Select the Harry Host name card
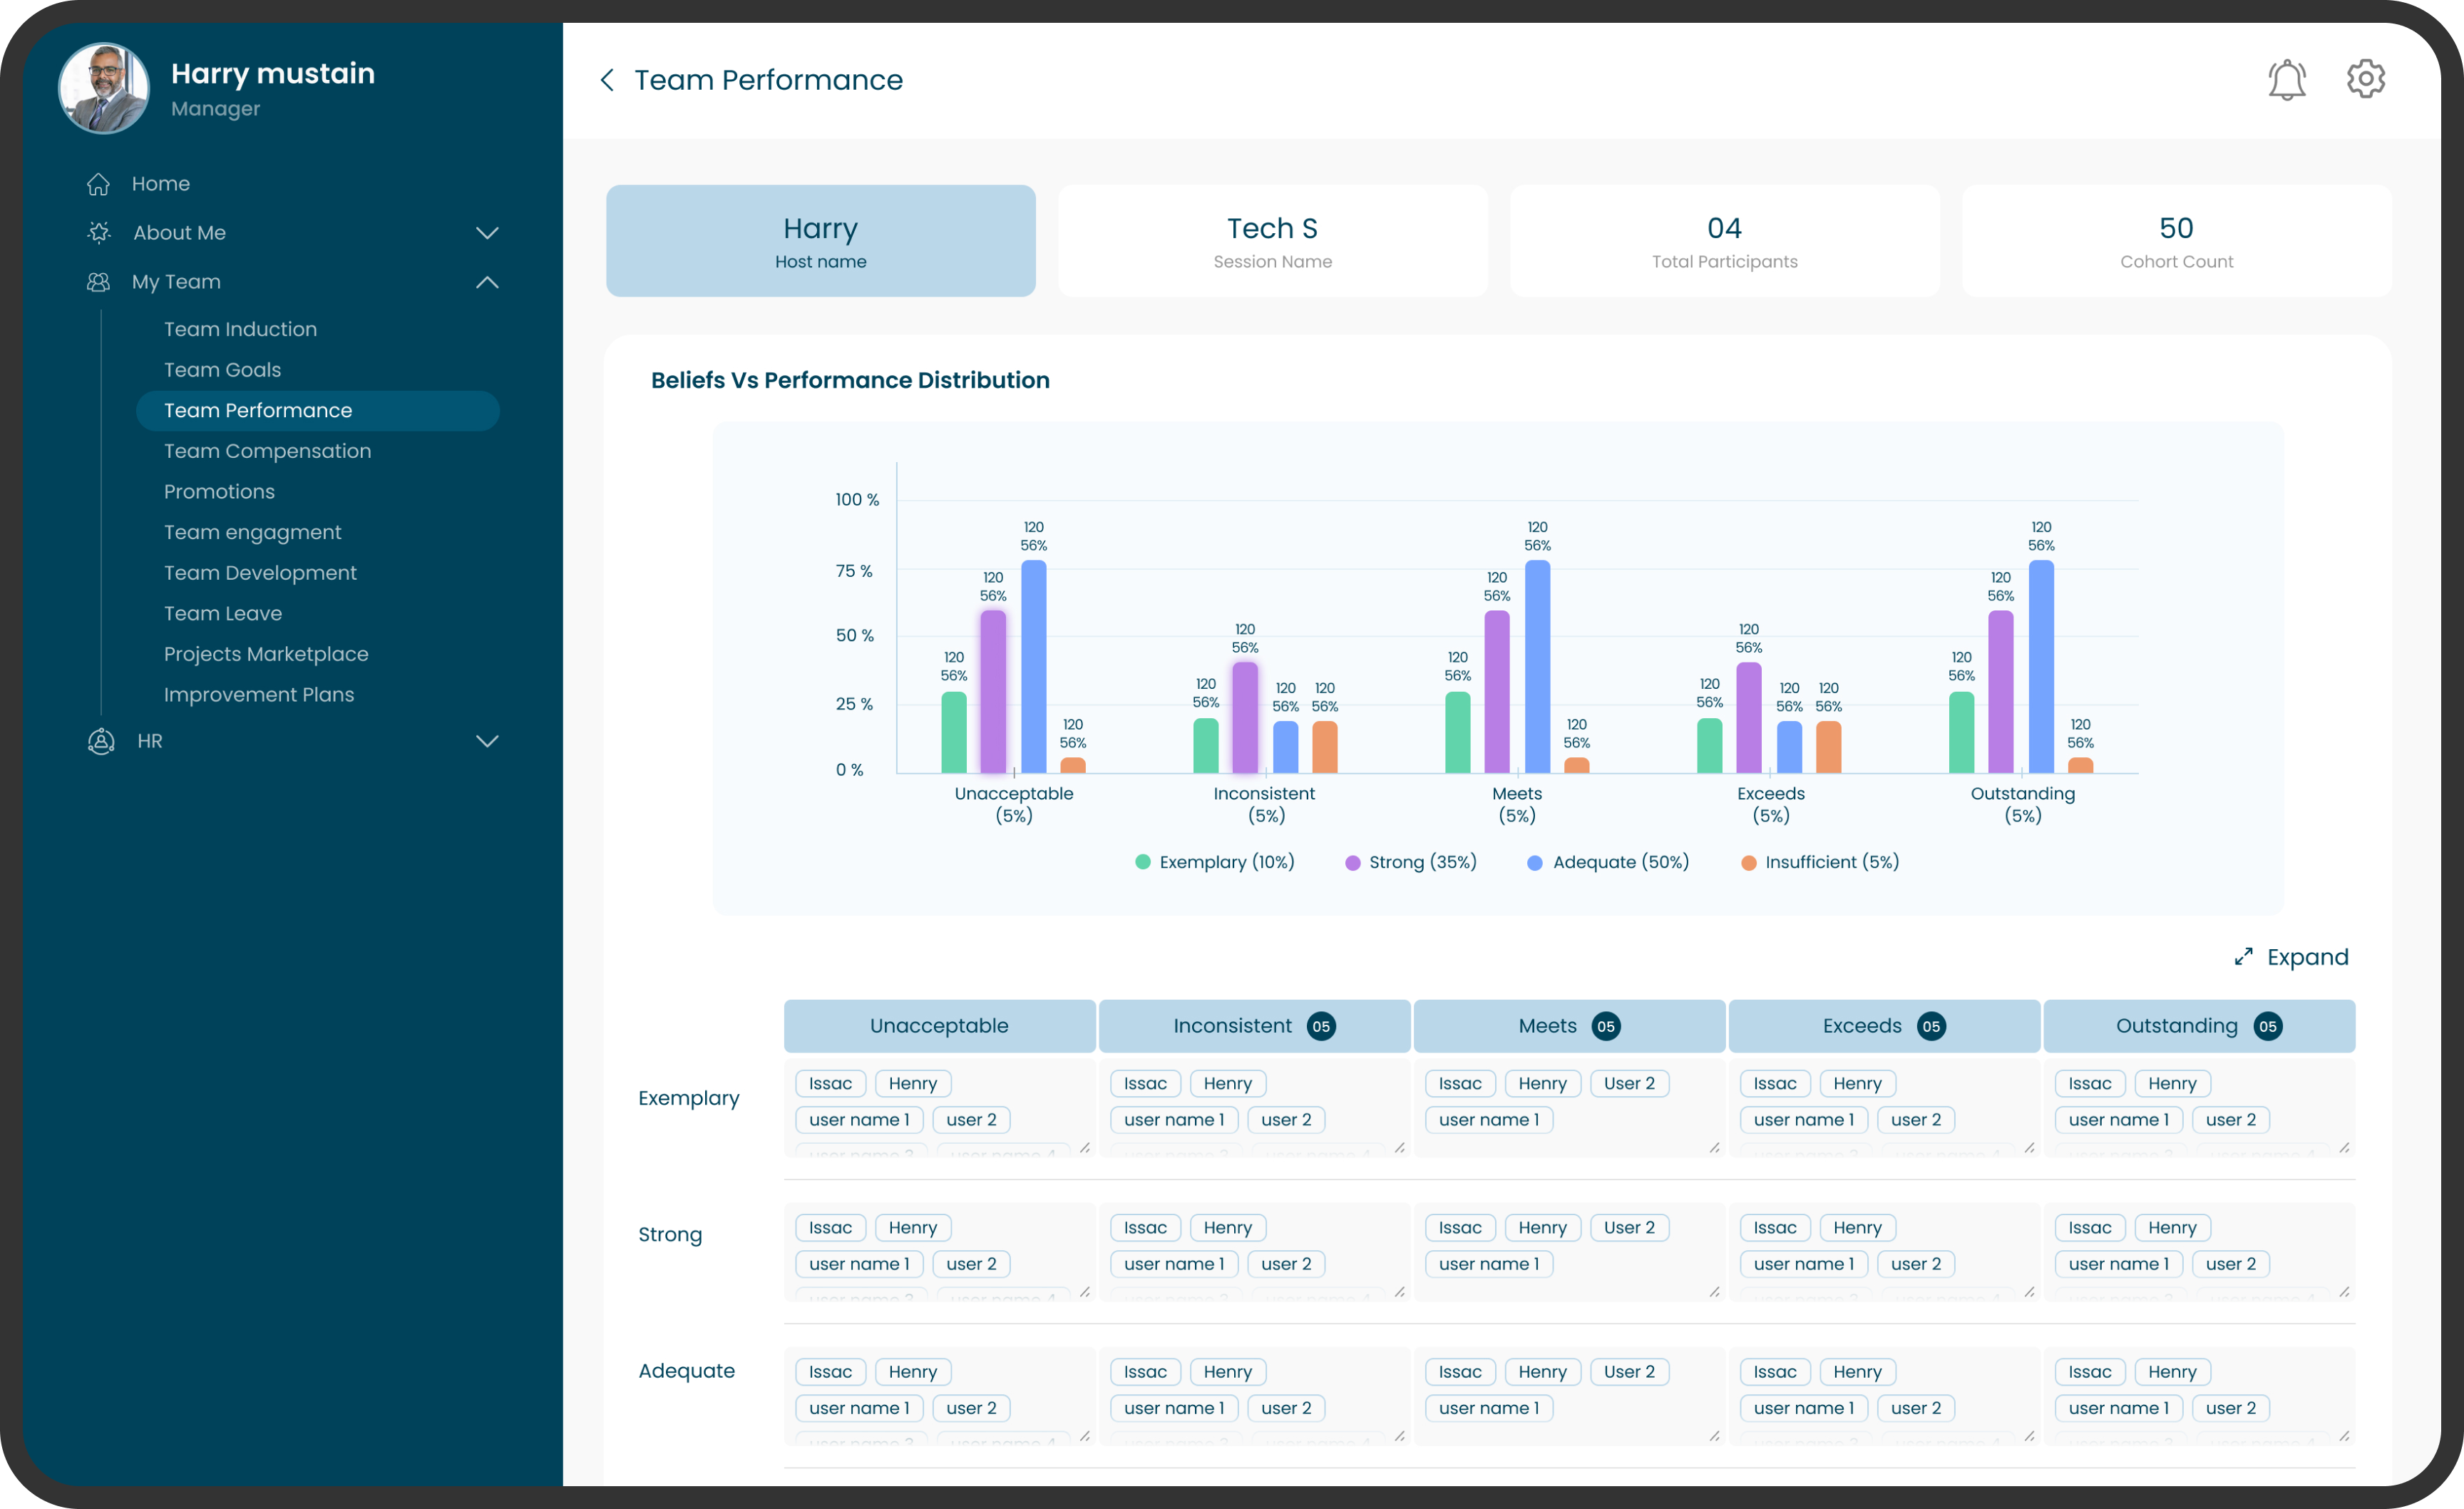The image size is (2464, 1509). 820,241
